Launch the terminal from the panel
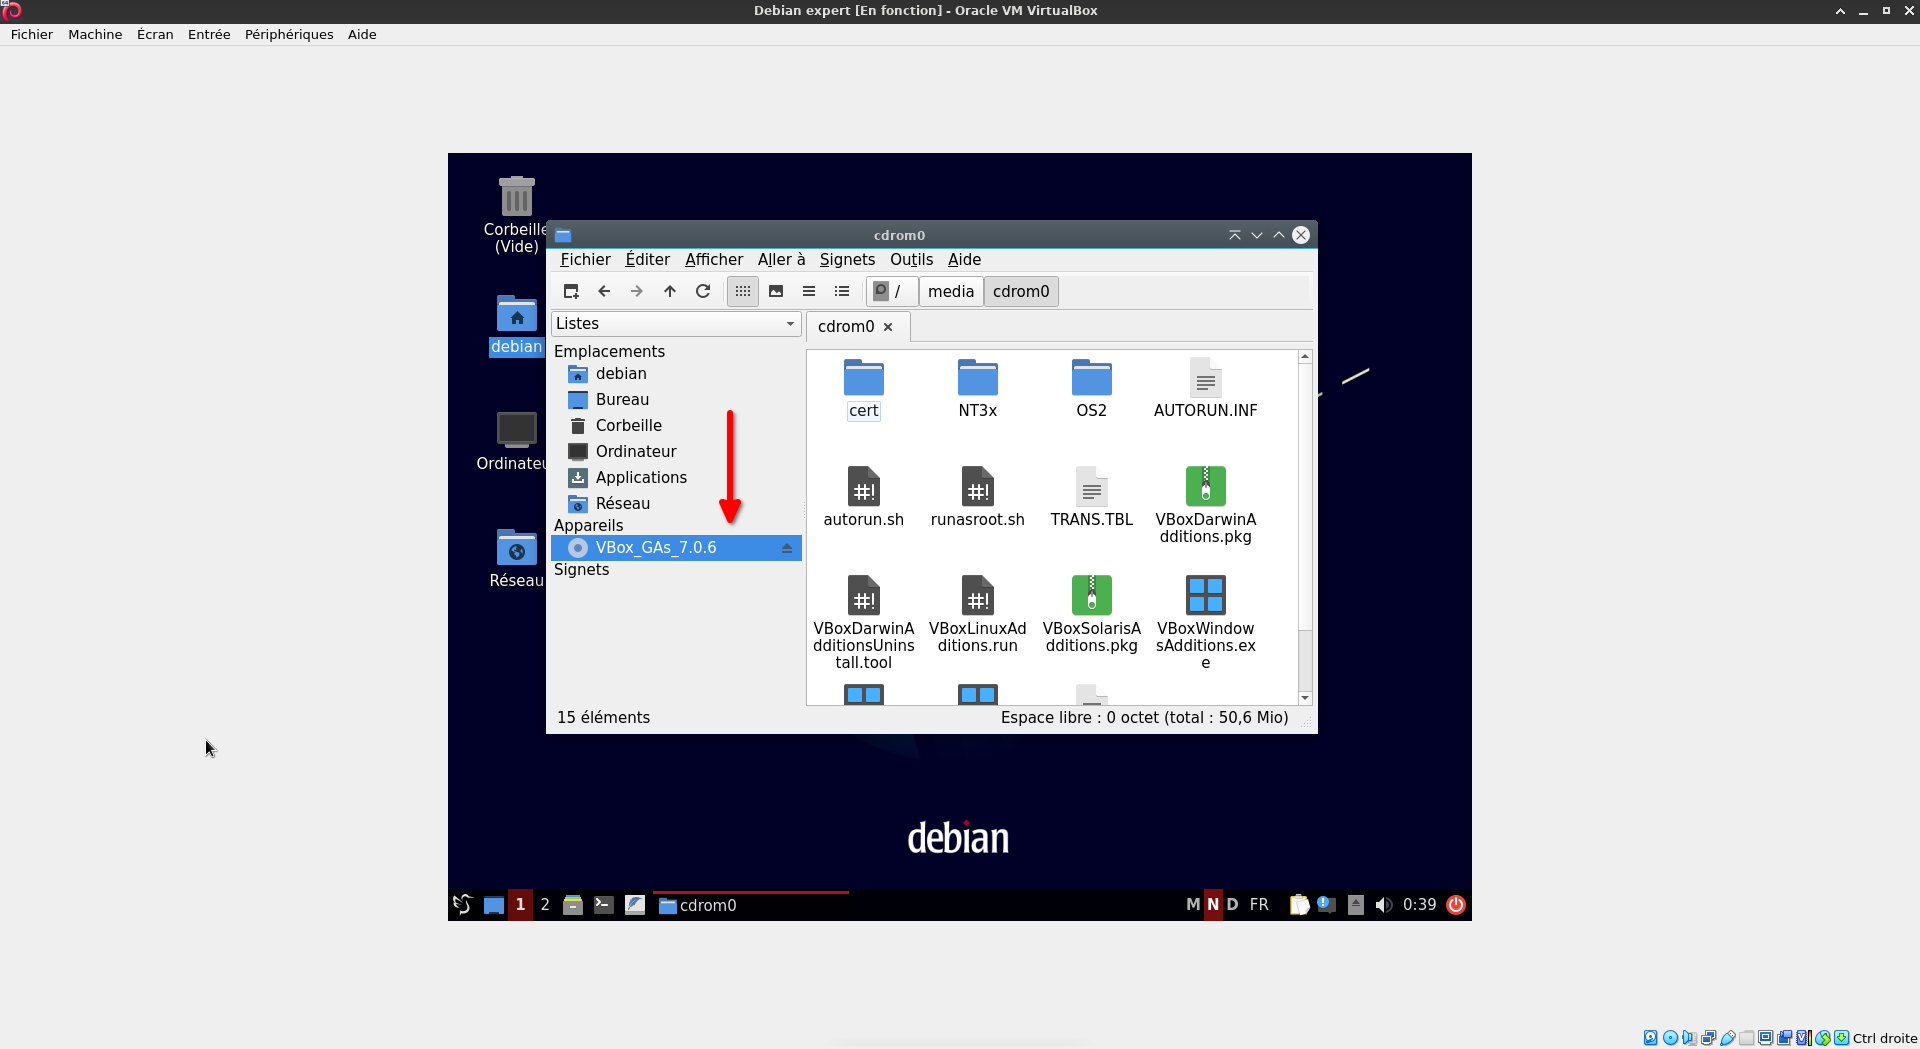Screen dimensions: 1920x1049 pyautogui.click(x=604, y=905)
